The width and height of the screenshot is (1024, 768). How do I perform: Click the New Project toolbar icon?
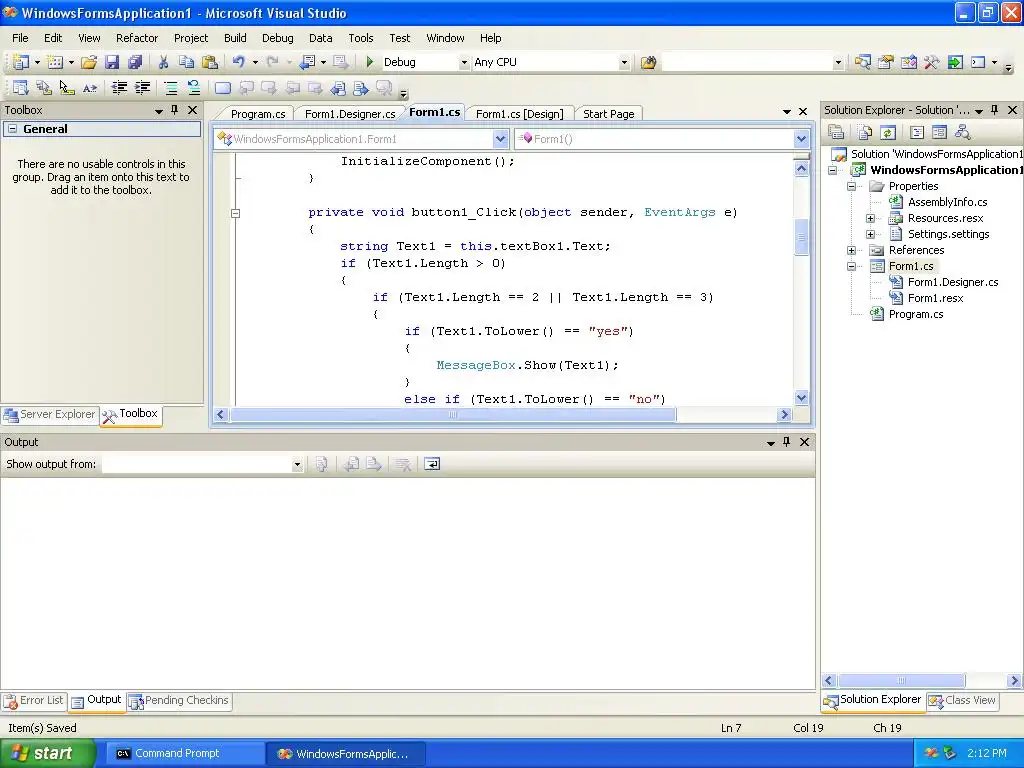pos(21,62)
